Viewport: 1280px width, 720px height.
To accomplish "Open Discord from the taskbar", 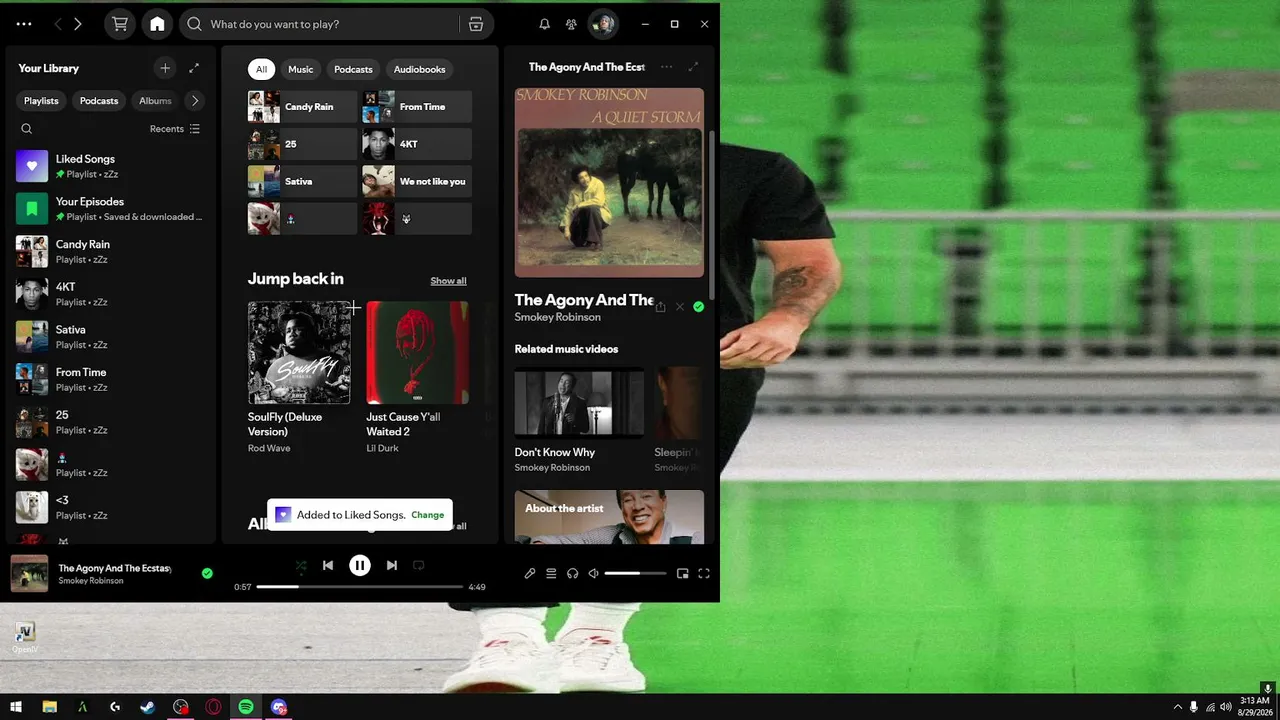I will 279,707.
